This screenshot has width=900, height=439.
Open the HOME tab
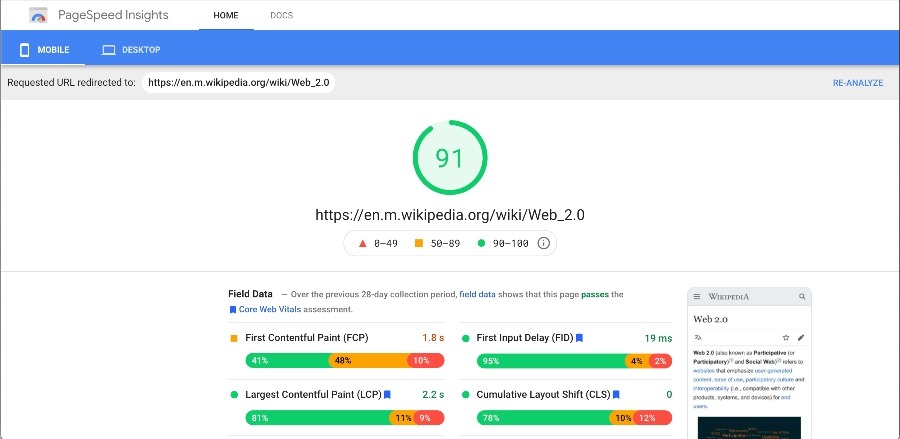click(226, 15)
